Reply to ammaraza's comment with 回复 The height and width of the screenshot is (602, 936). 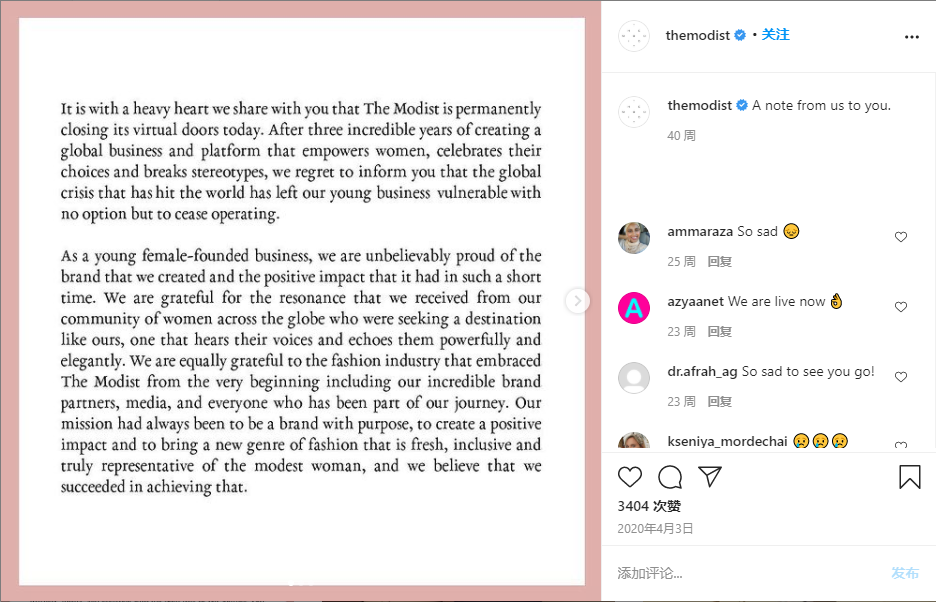coord(720,262)
